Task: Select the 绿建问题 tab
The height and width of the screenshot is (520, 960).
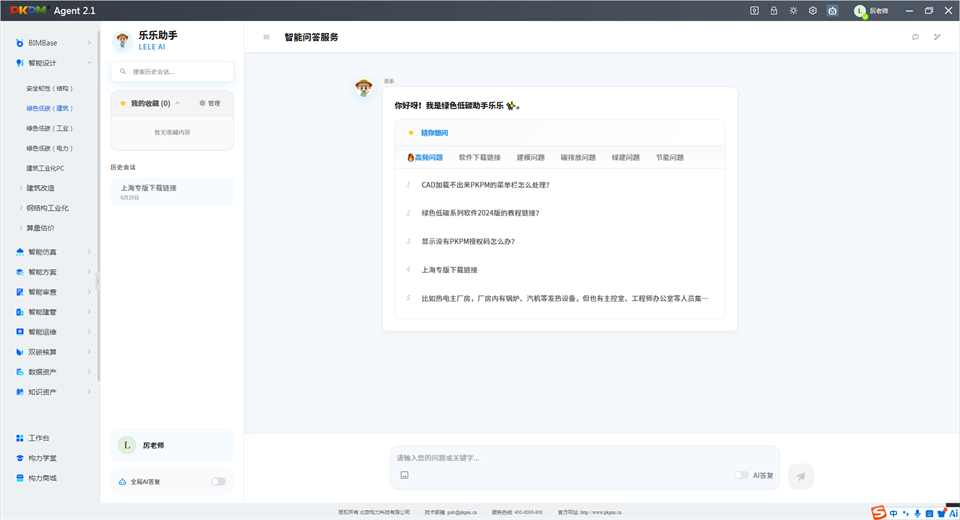Action: point(626,157)
